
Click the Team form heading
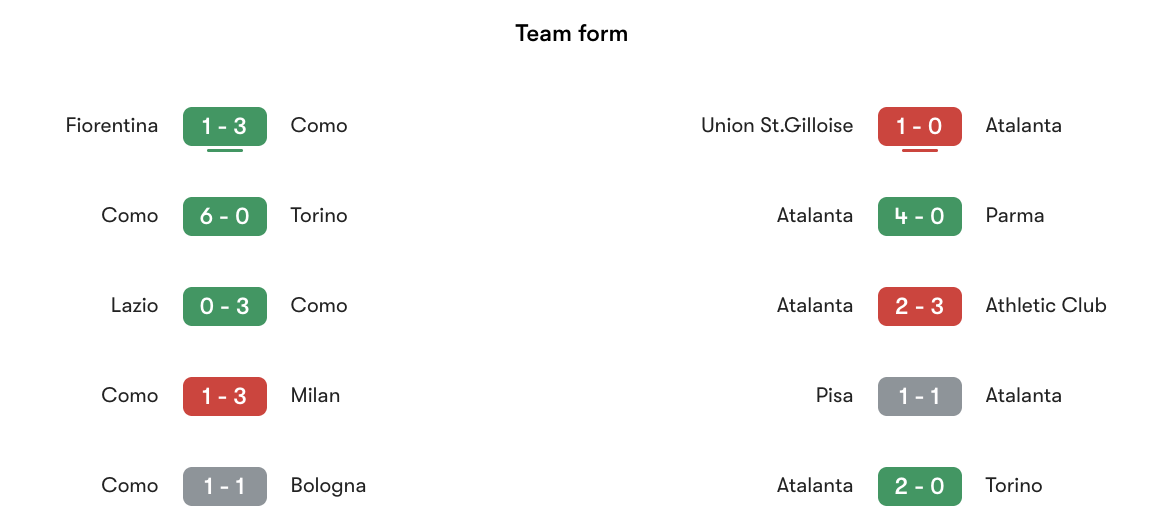[571, 34]
